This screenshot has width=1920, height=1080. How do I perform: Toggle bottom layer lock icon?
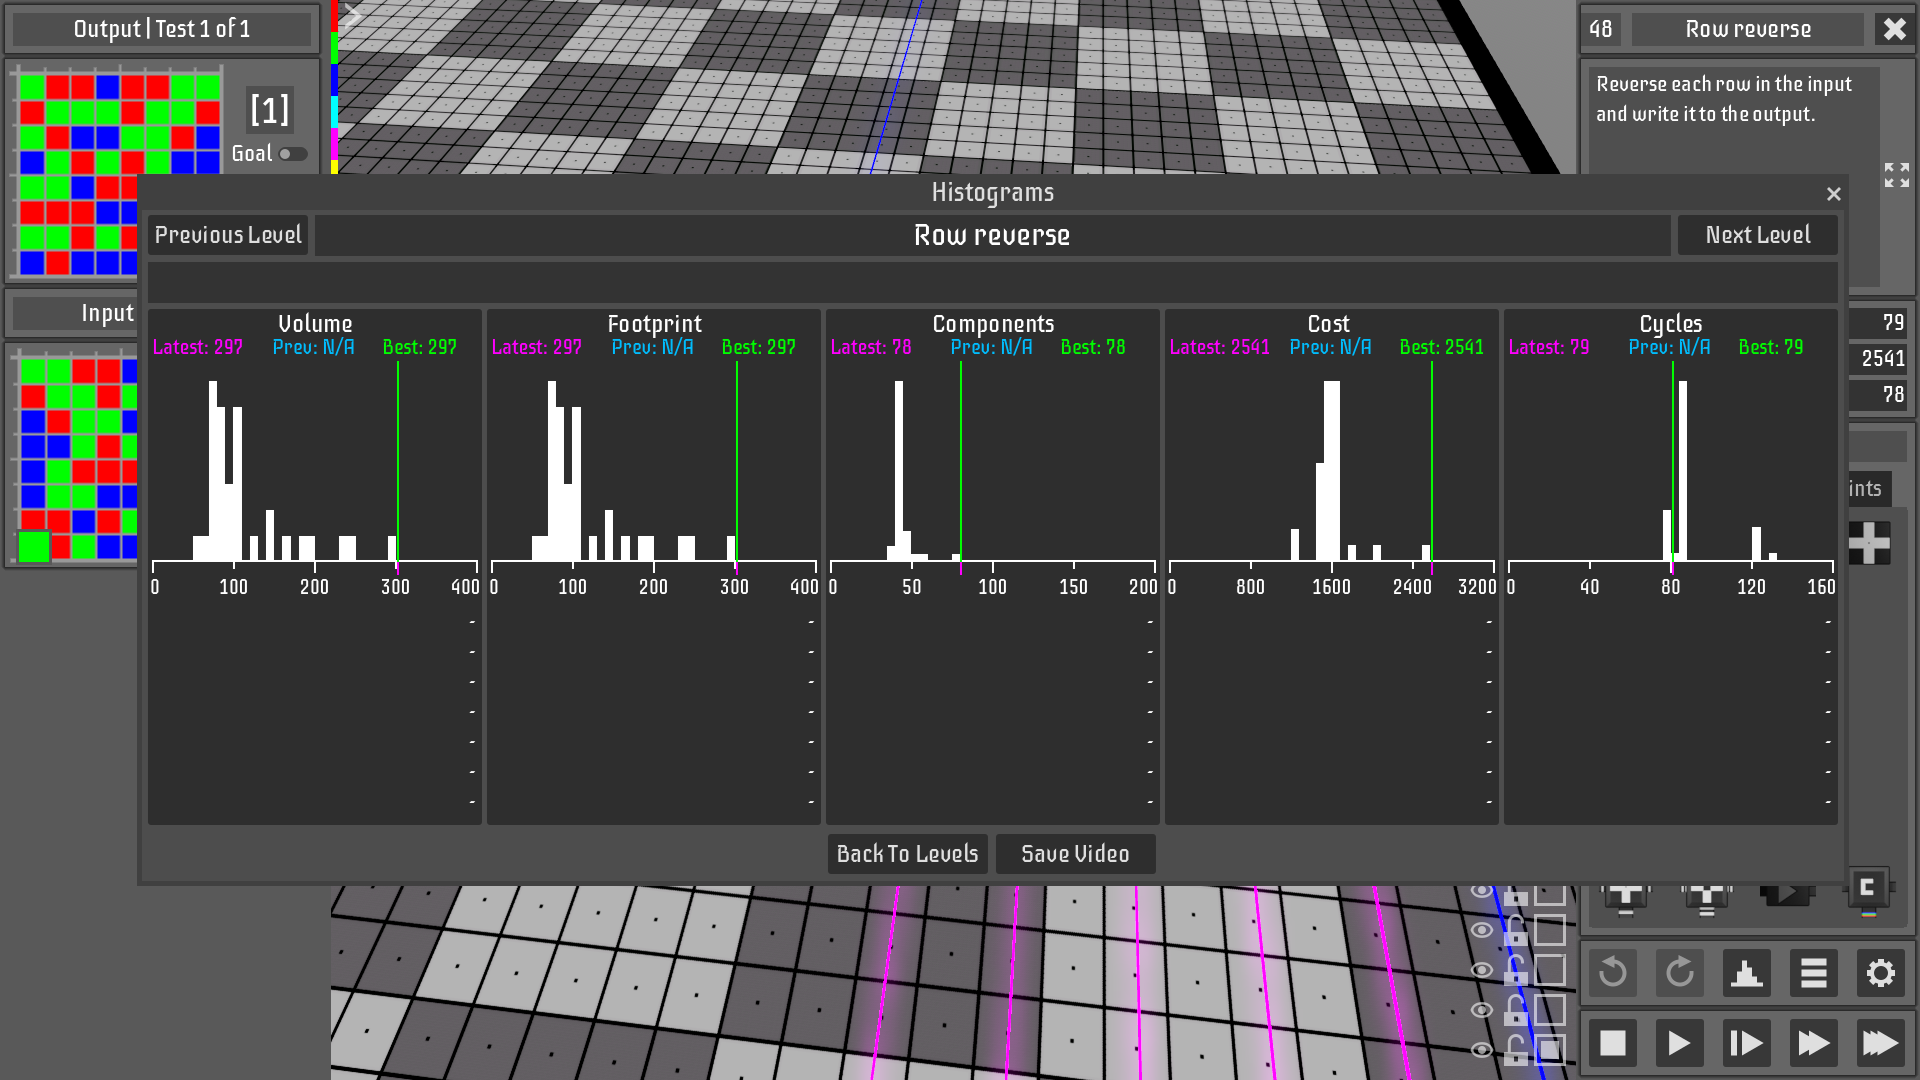click(x=1516, y=1050)
